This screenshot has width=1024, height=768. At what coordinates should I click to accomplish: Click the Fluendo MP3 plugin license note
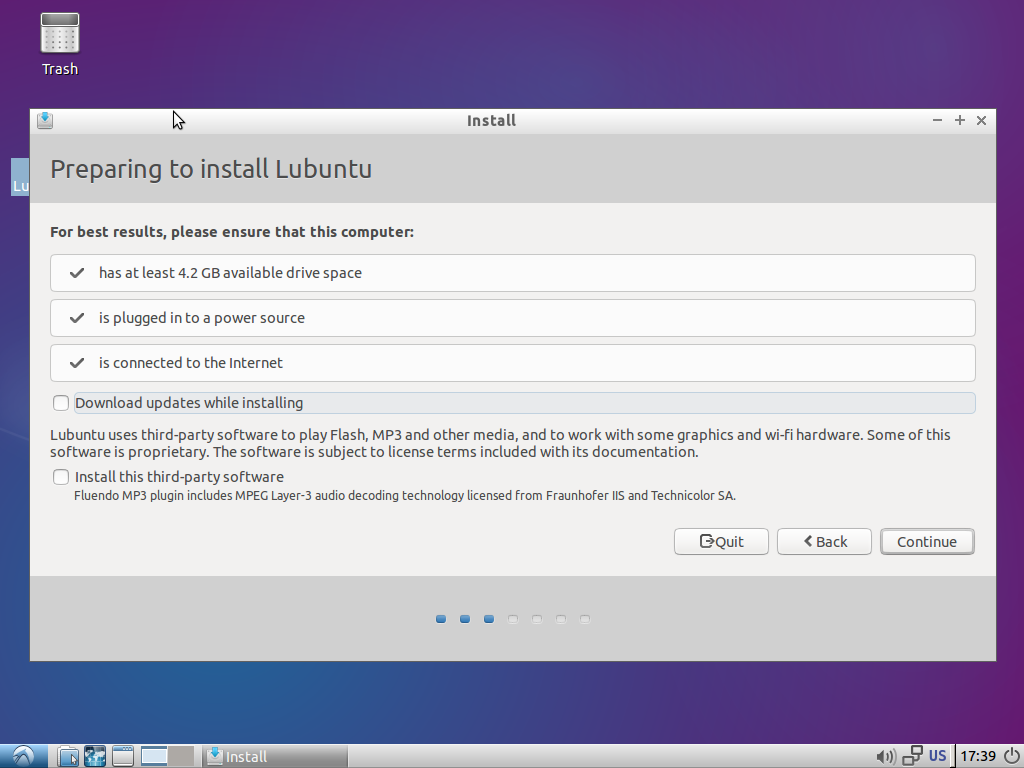click(405, 496)
